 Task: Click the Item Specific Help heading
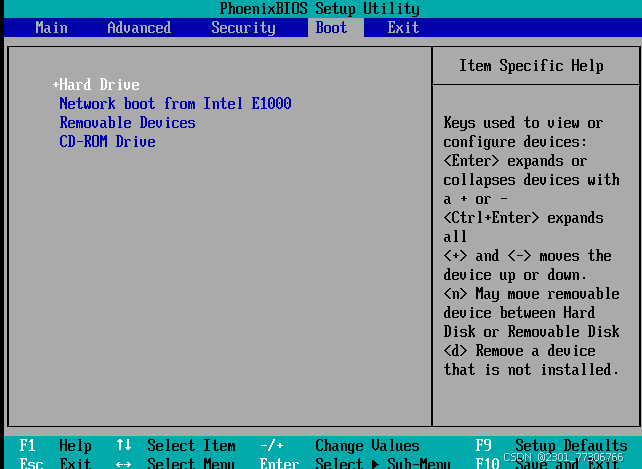531,66
